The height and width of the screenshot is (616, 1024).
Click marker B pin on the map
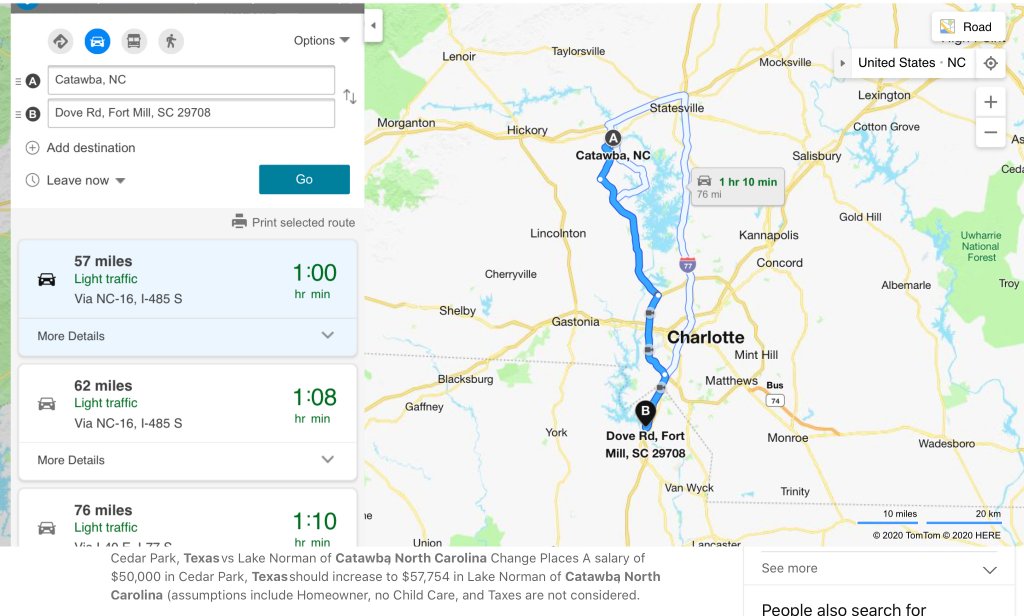(646, 412)
